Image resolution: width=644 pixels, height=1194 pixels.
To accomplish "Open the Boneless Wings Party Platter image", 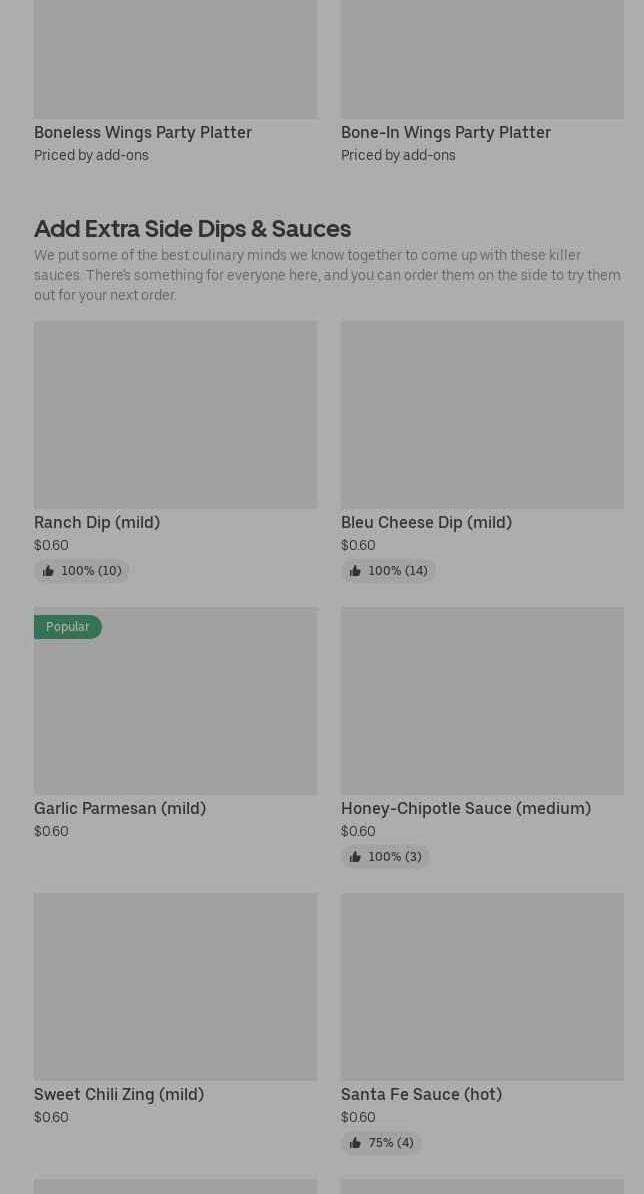I will point(175,60).
